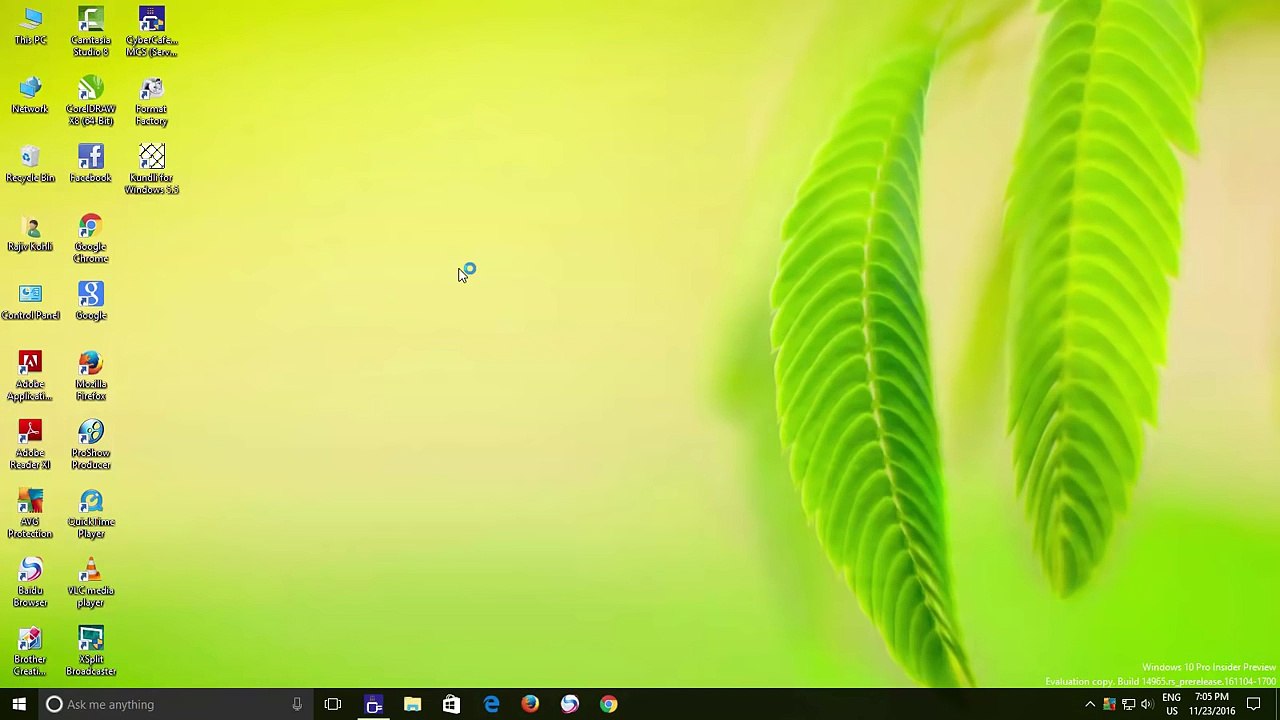
Task: Select the Brother Creative desktop shortcut
Action: (x=30, y=652)
